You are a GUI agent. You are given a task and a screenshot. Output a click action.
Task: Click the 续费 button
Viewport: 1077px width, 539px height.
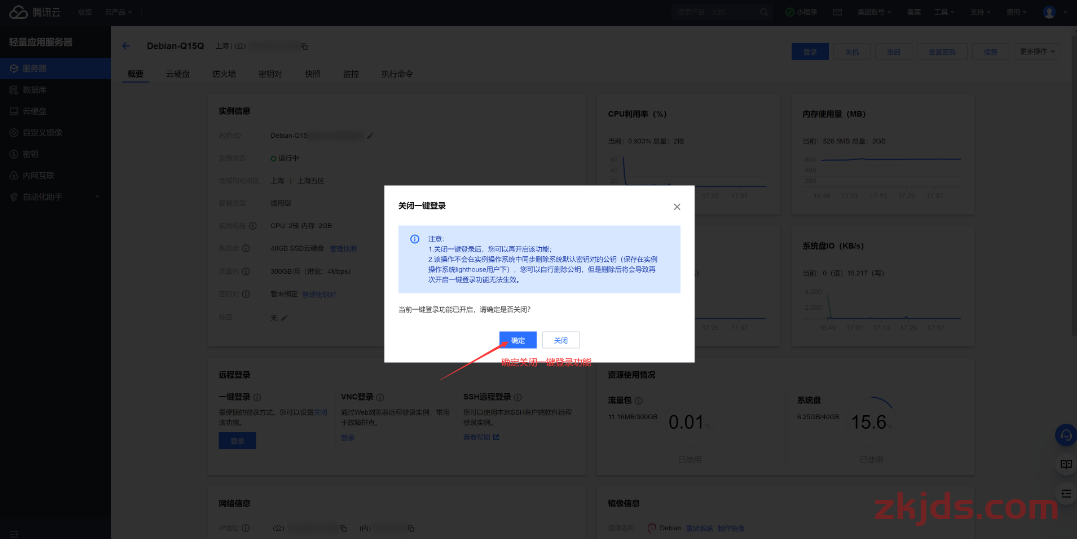990,51
